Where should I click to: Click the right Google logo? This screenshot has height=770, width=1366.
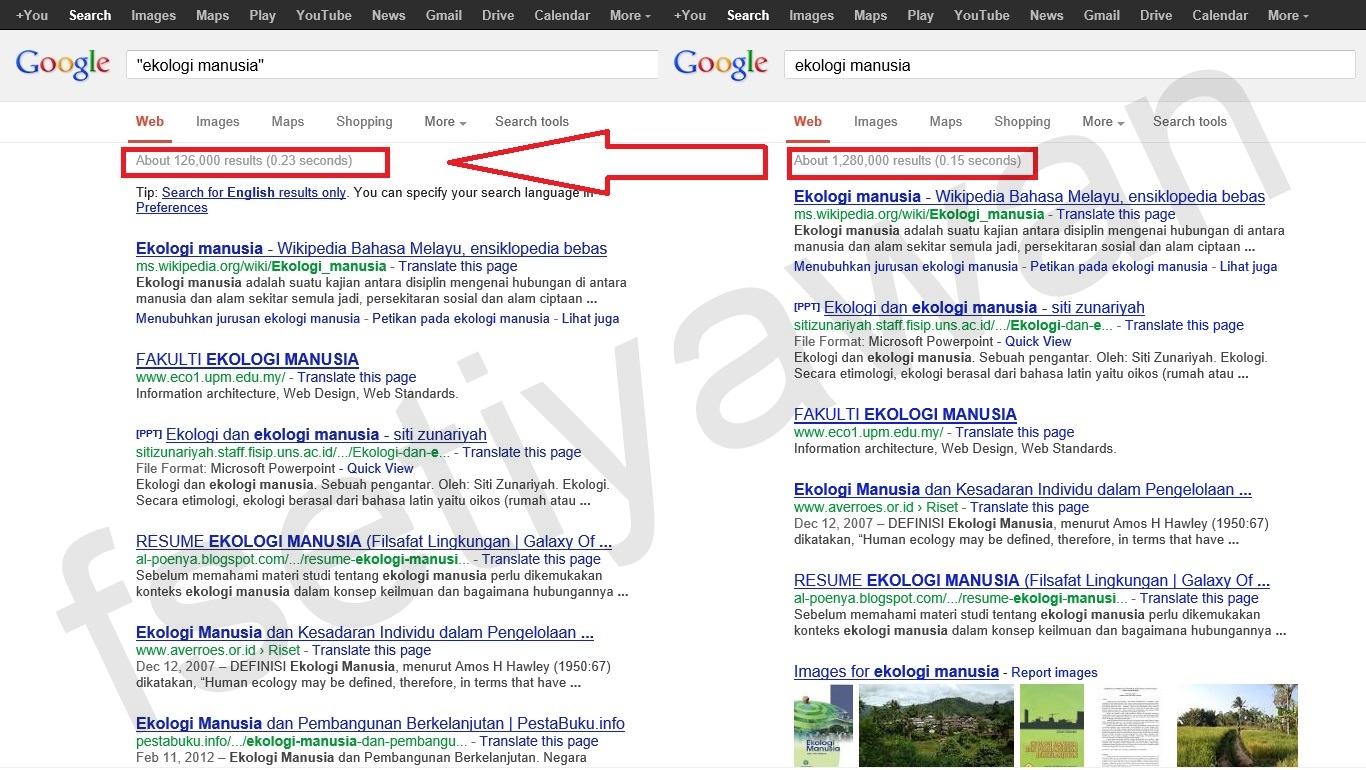click(x=721, y=64)
